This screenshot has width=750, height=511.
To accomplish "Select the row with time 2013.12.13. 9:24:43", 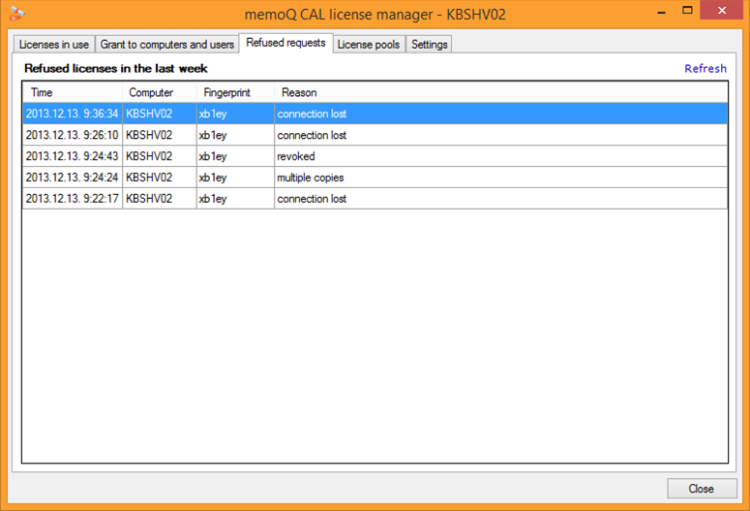I will coord(375,156).
